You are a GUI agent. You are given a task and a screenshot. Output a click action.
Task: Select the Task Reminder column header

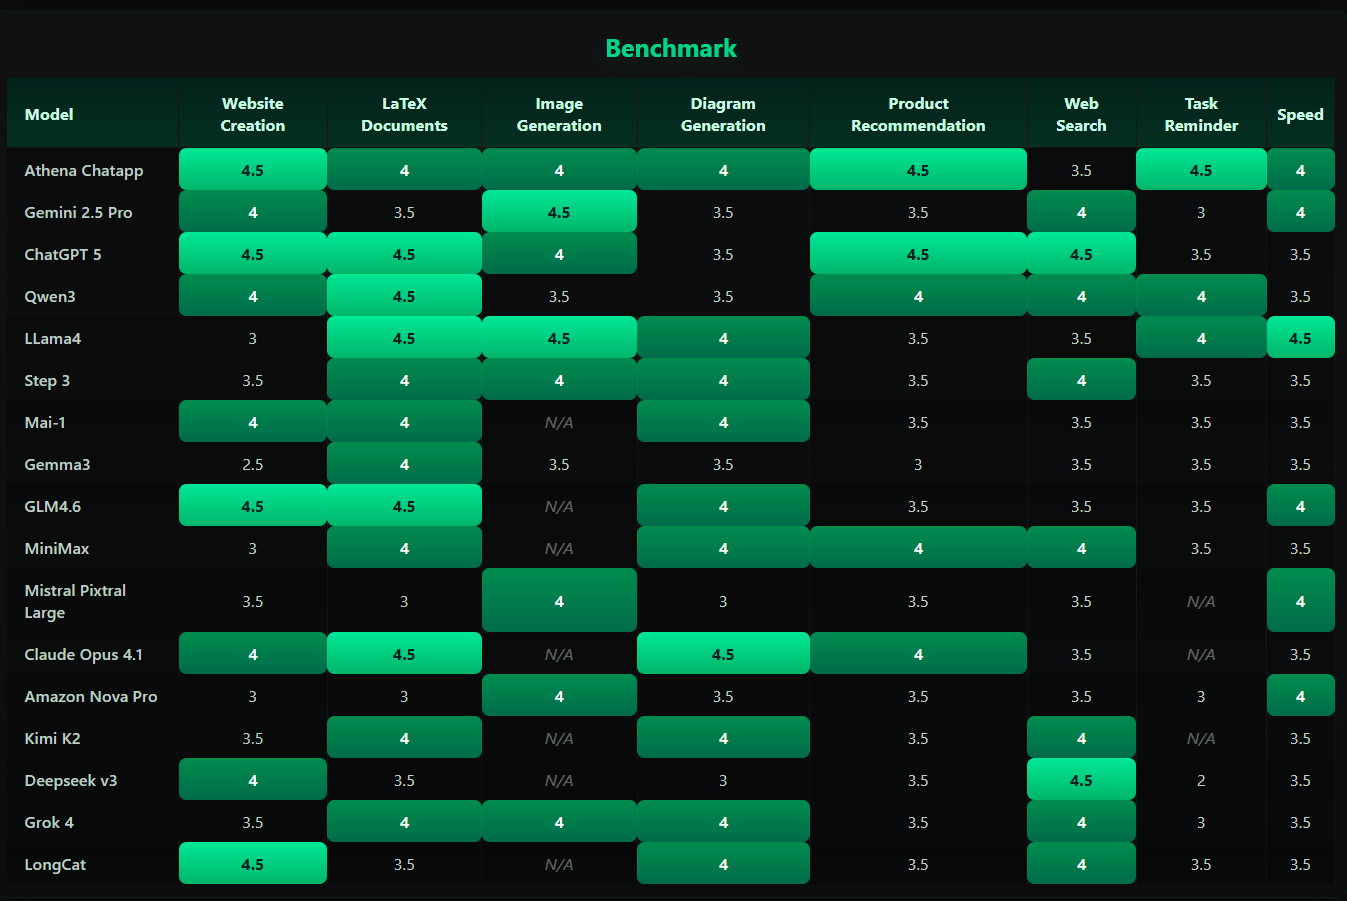coord(1201,115)
